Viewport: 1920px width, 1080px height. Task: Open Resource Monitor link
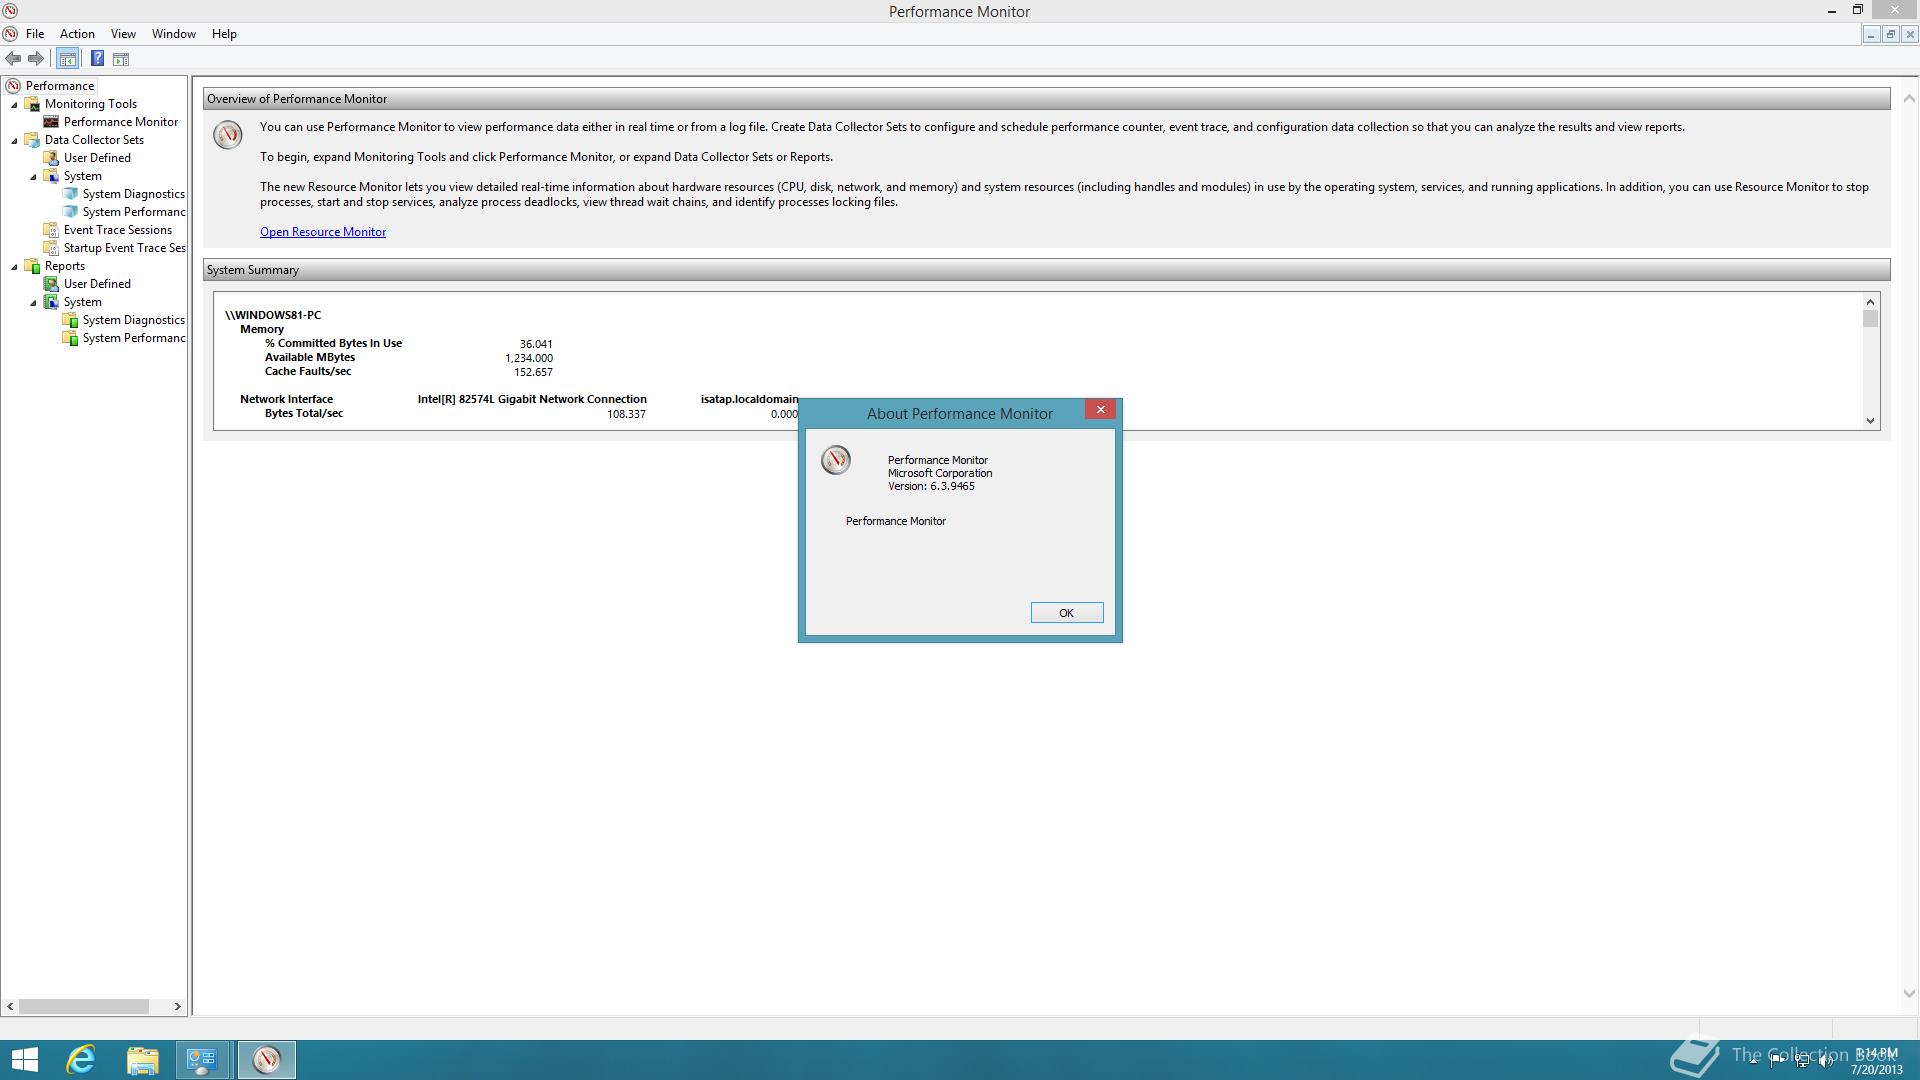(x=323, y=232)
